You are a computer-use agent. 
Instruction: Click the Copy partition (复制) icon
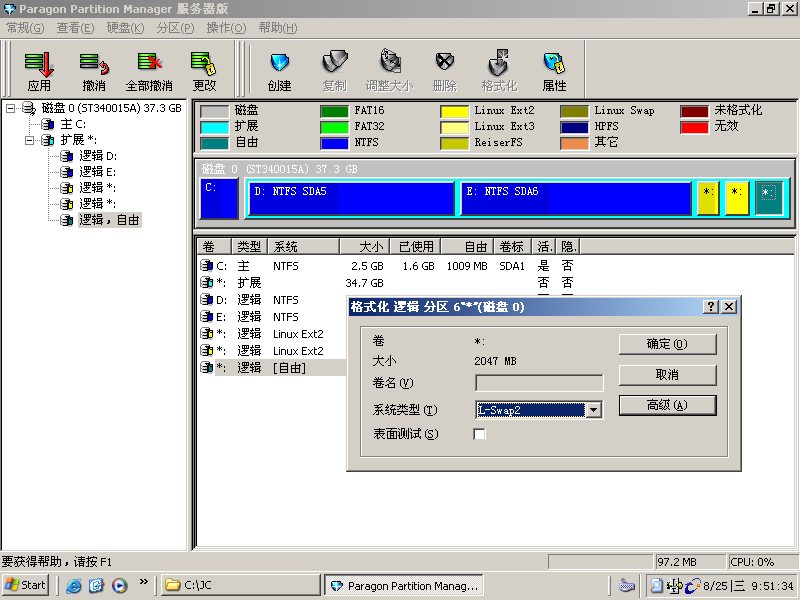335,70
